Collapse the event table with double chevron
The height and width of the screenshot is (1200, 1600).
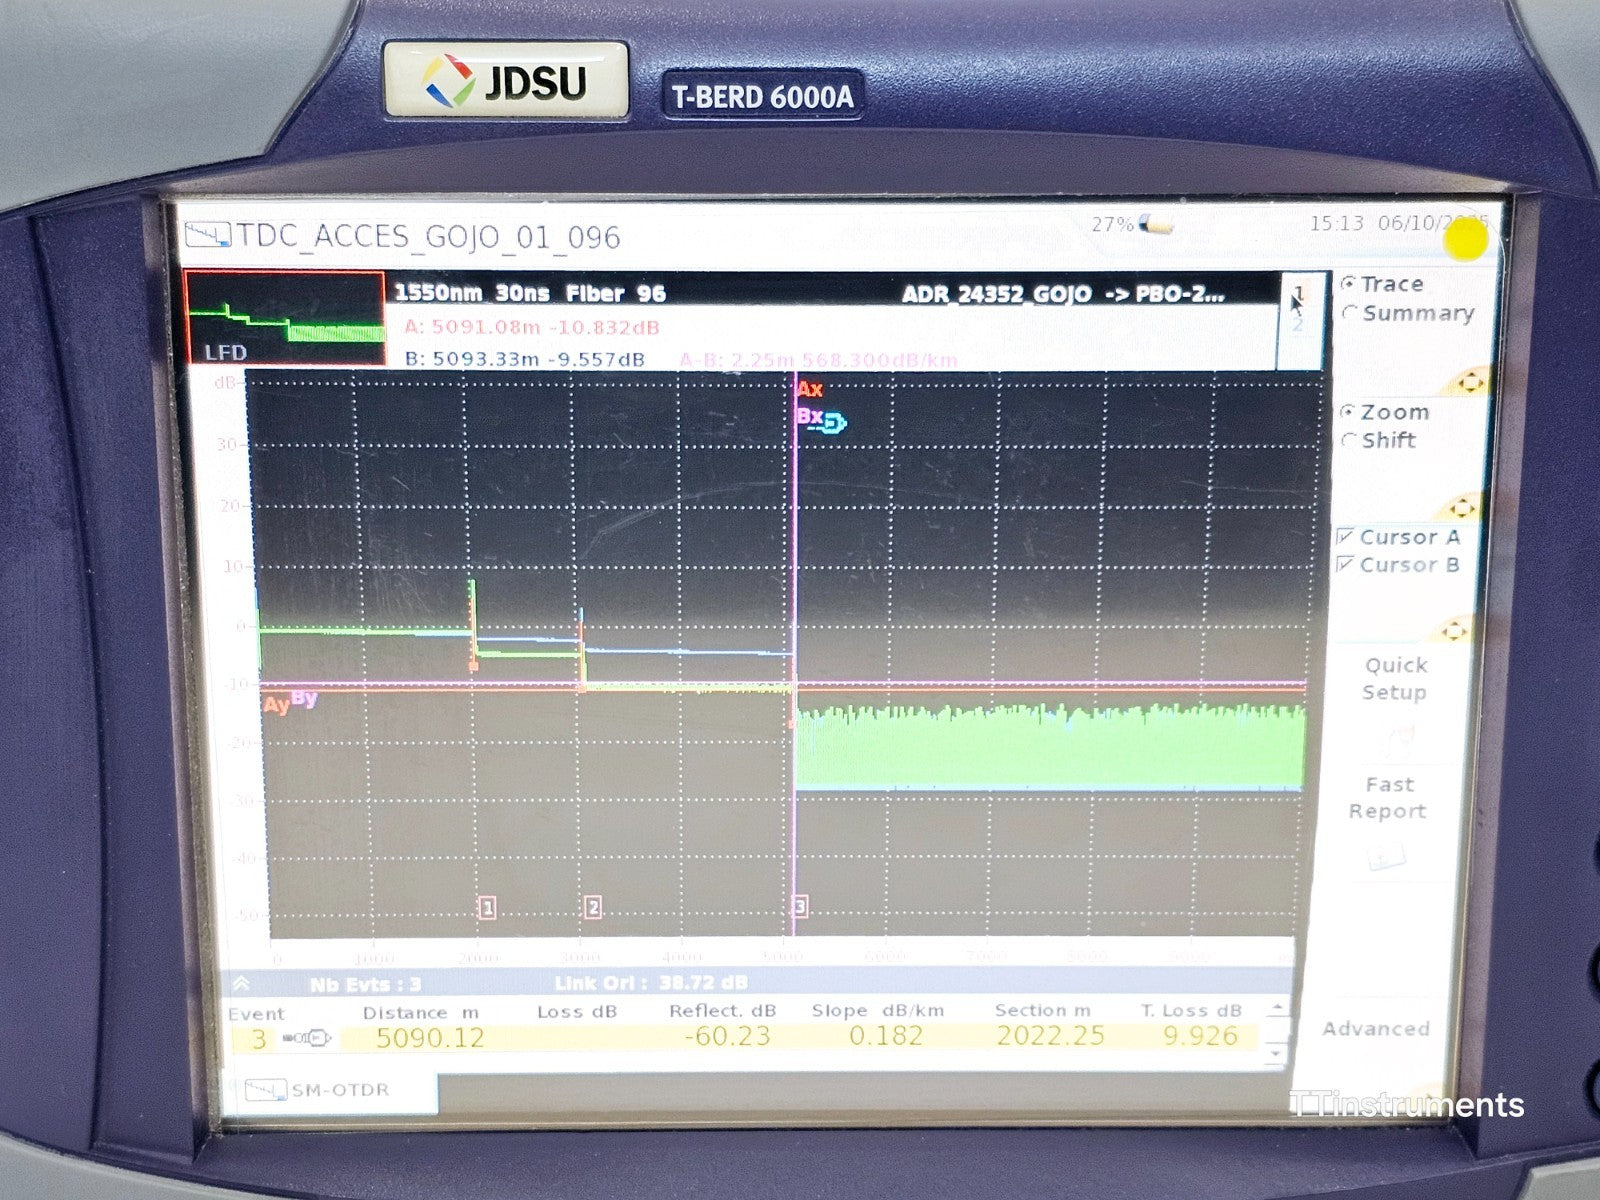click(x=241, y=985)
